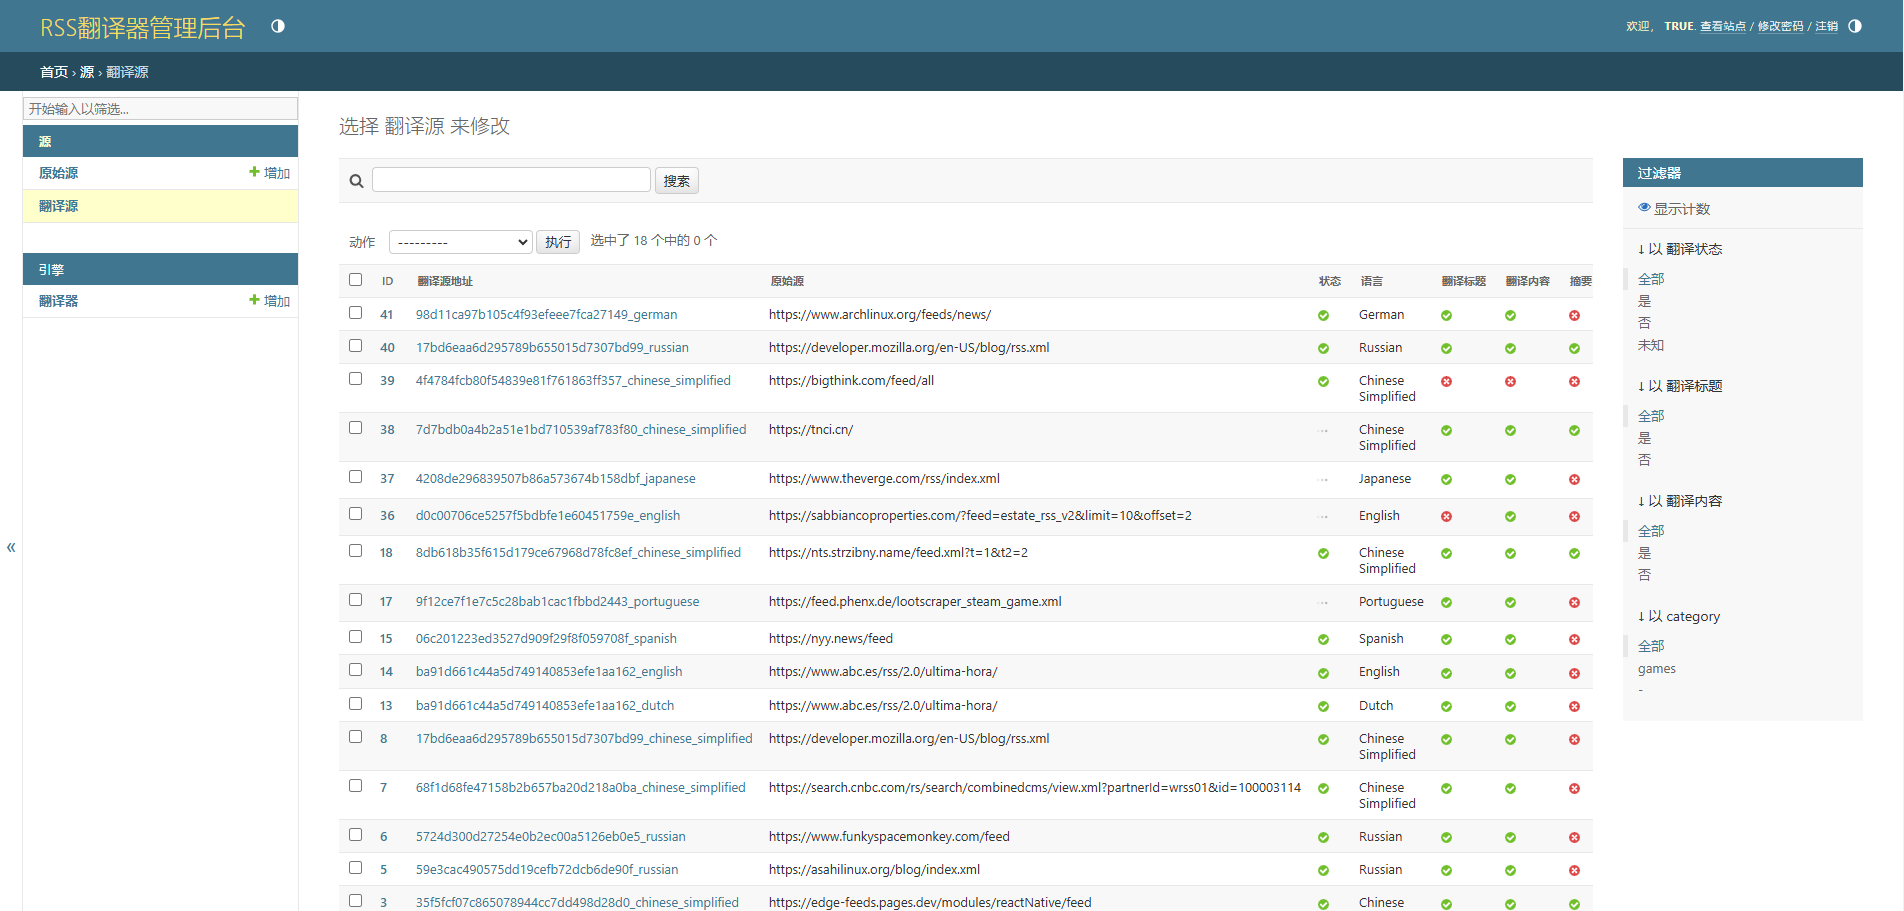Filter category by games
Image resolution: width=1904 pixels, height=911 pixels.
(1657, 669)
